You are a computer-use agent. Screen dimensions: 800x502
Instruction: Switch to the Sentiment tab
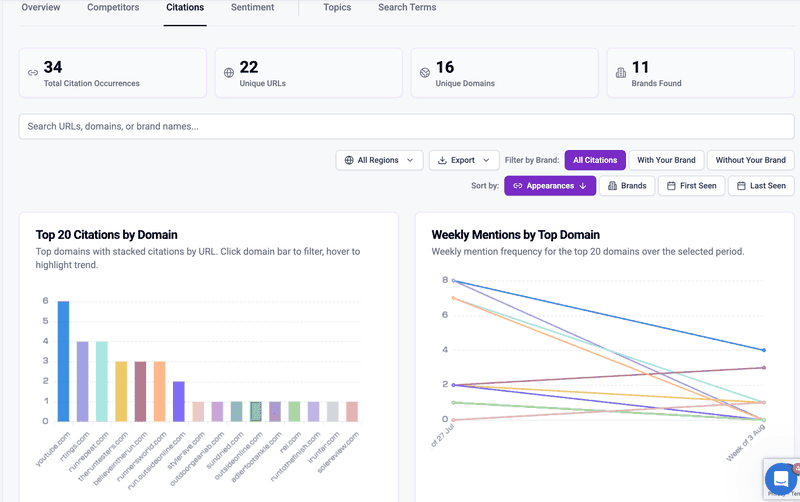click(252, 8)
